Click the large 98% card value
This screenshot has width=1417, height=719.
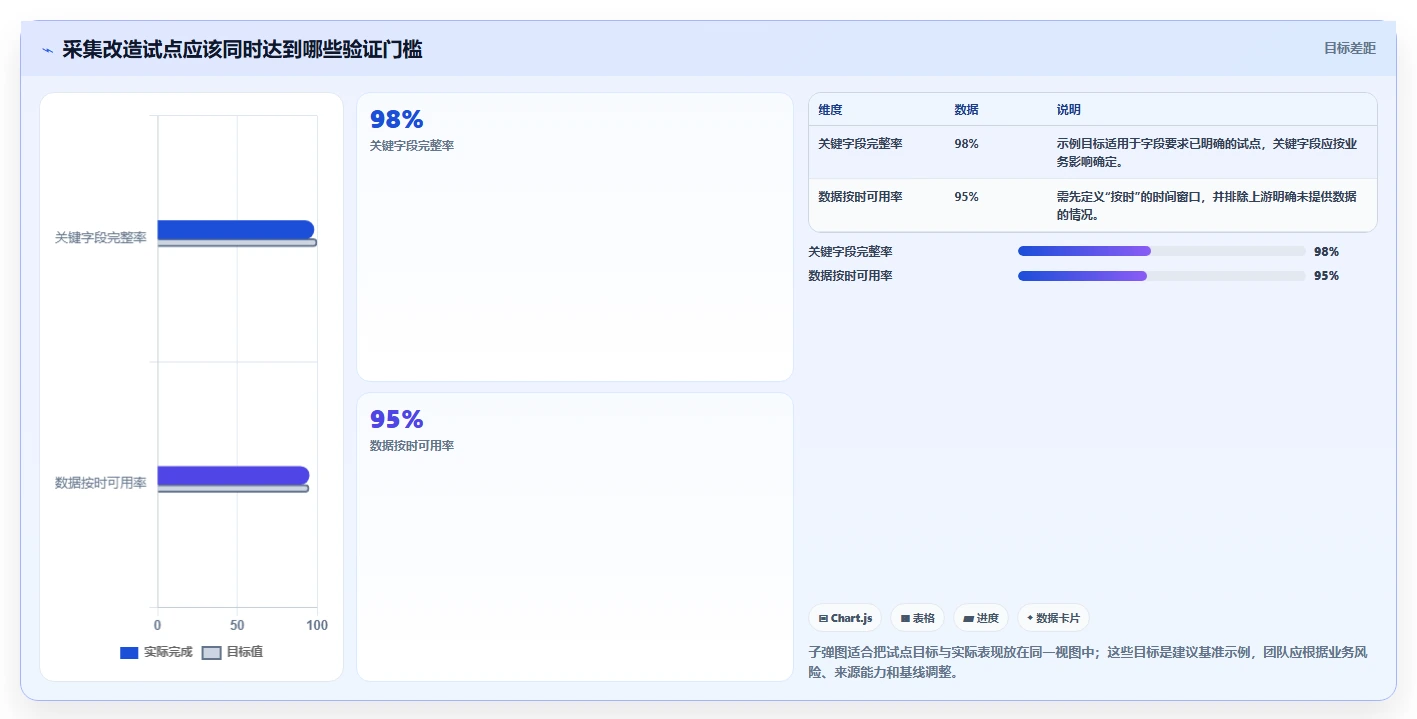(x=397, y=120)
